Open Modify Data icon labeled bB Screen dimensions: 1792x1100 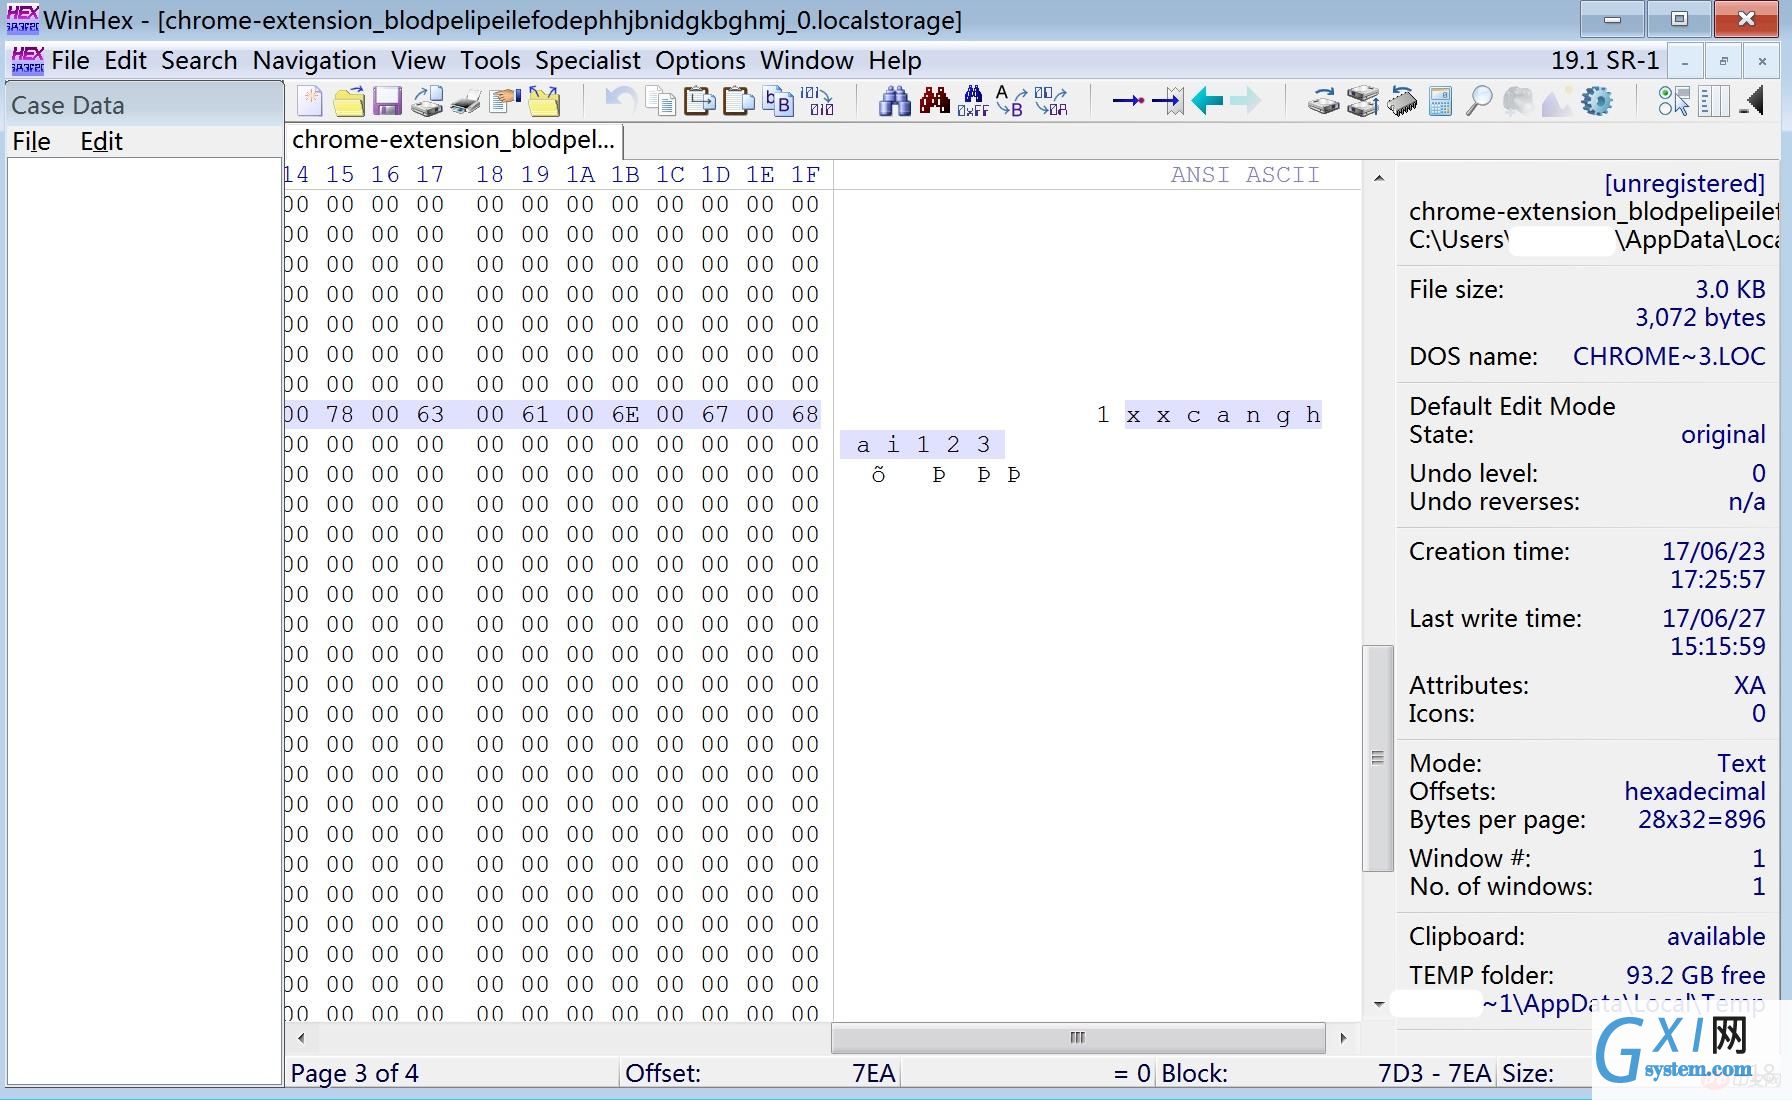(778, 101)
